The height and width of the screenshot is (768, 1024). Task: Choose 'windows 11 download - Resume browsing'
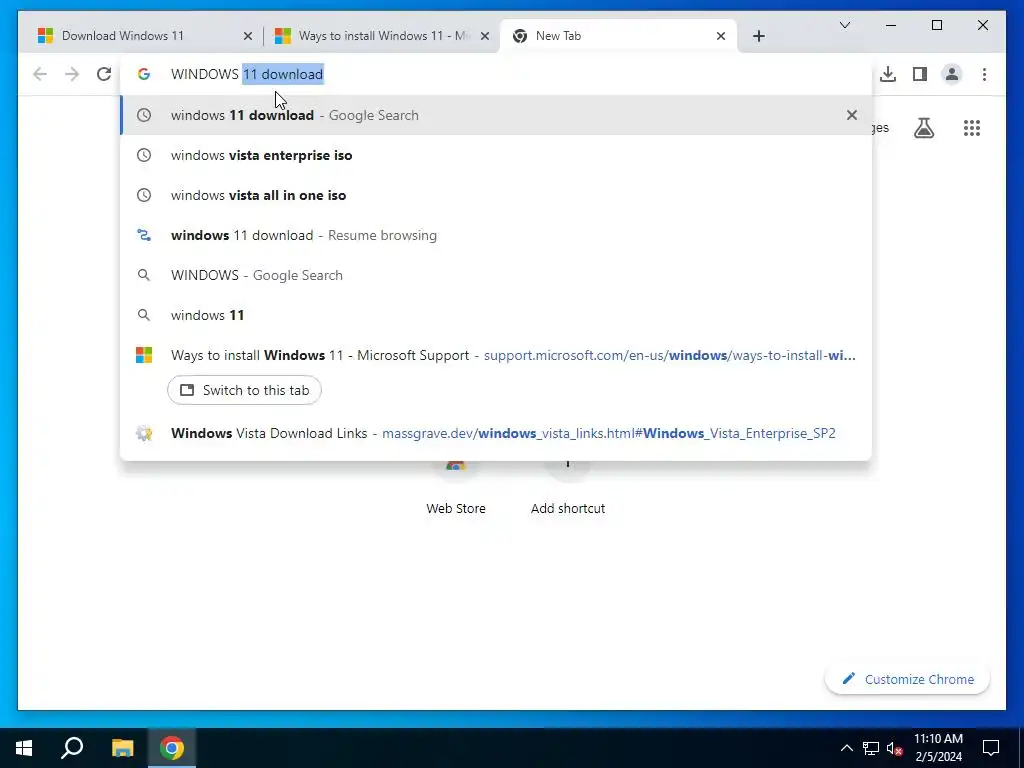(x=496, y=235)
